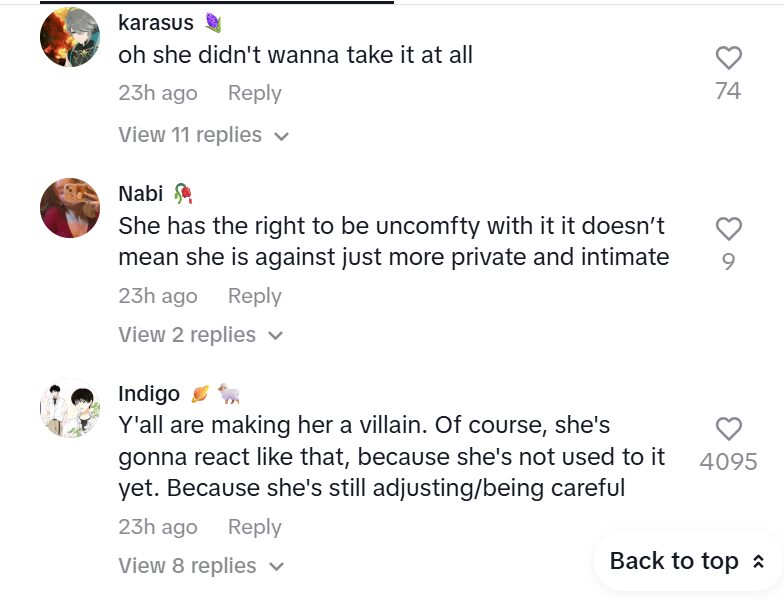Open karasus's profile picture
Screen dimensions: 784x601
[70, 38]
